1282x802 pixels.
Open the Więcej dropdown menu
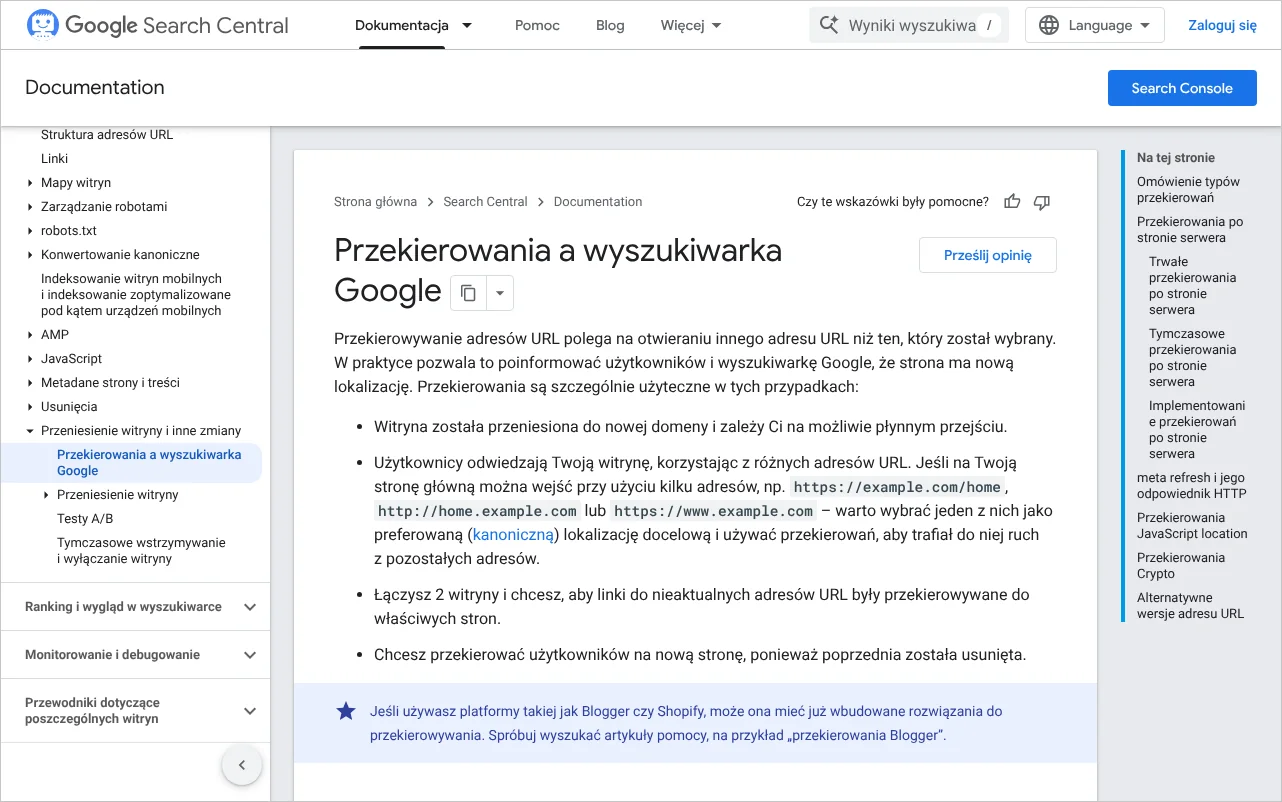690,26
